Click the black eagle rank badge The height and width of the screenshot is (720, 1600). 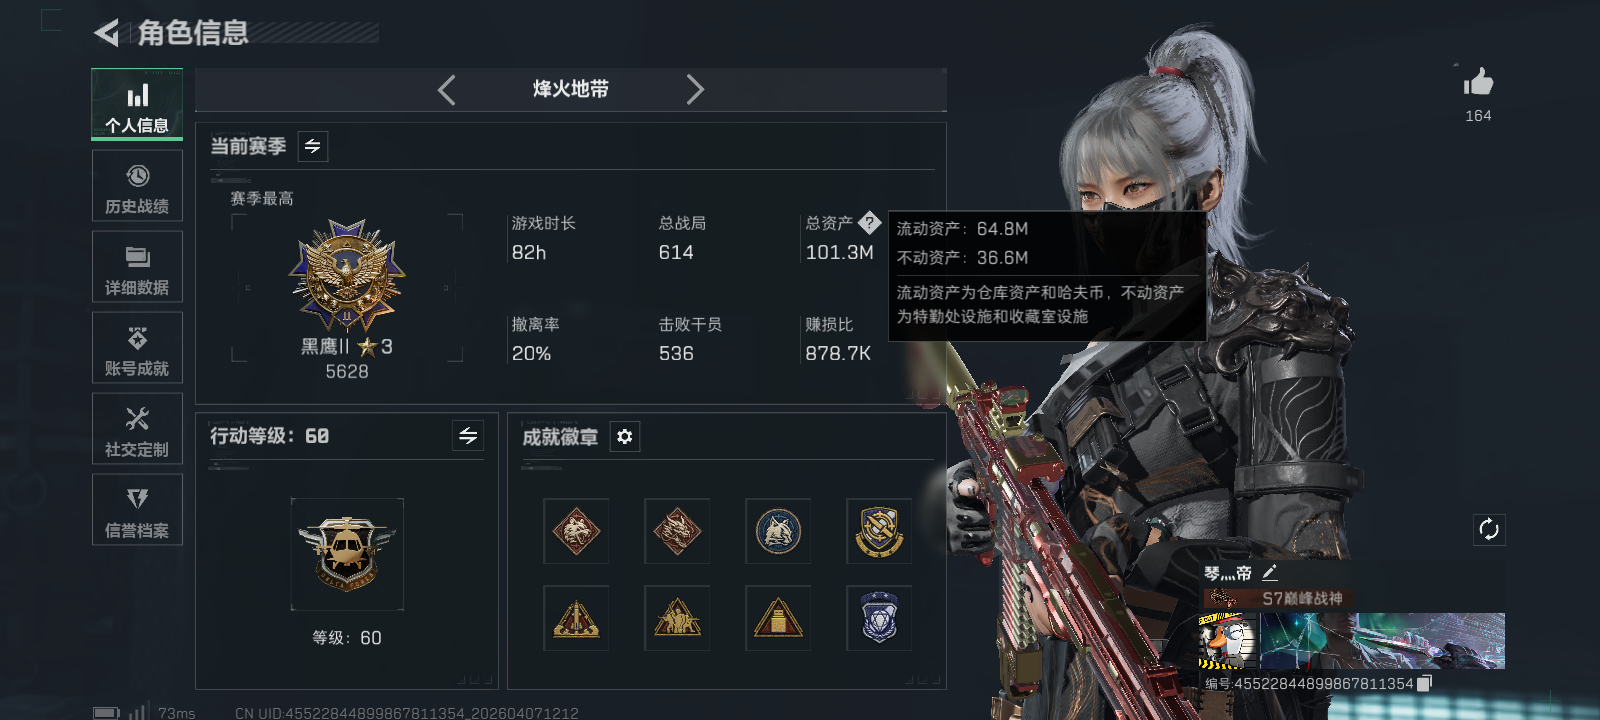pyautogui.click(x=347, y=276)
